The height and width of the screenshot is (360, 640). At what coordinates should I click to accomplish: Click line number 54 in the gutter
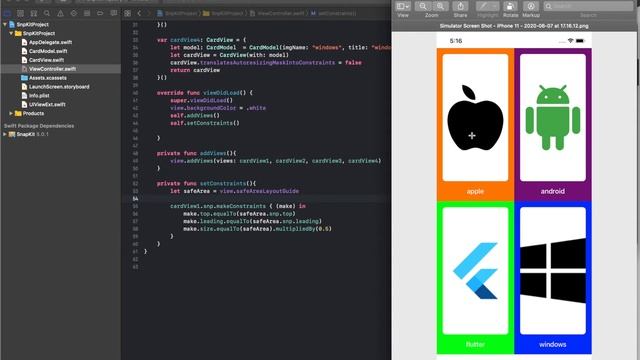click(x=135, y=199)
